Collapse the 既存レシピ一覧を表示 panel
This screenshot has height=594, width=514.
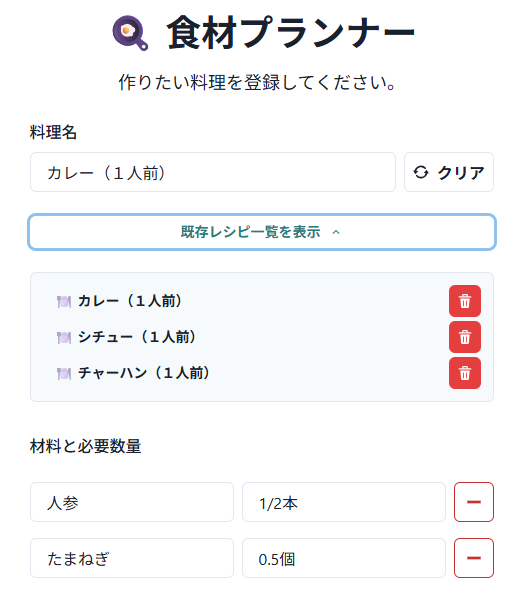point(262,232)
